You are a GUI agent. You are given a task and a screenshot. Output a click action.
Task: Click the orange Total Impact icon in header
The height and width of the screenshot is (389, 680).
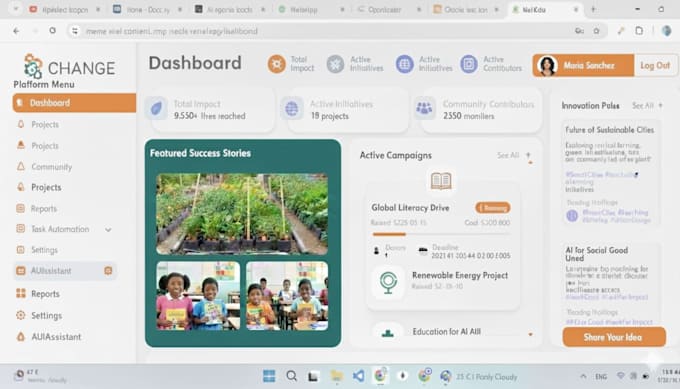[x=276, y=64]
